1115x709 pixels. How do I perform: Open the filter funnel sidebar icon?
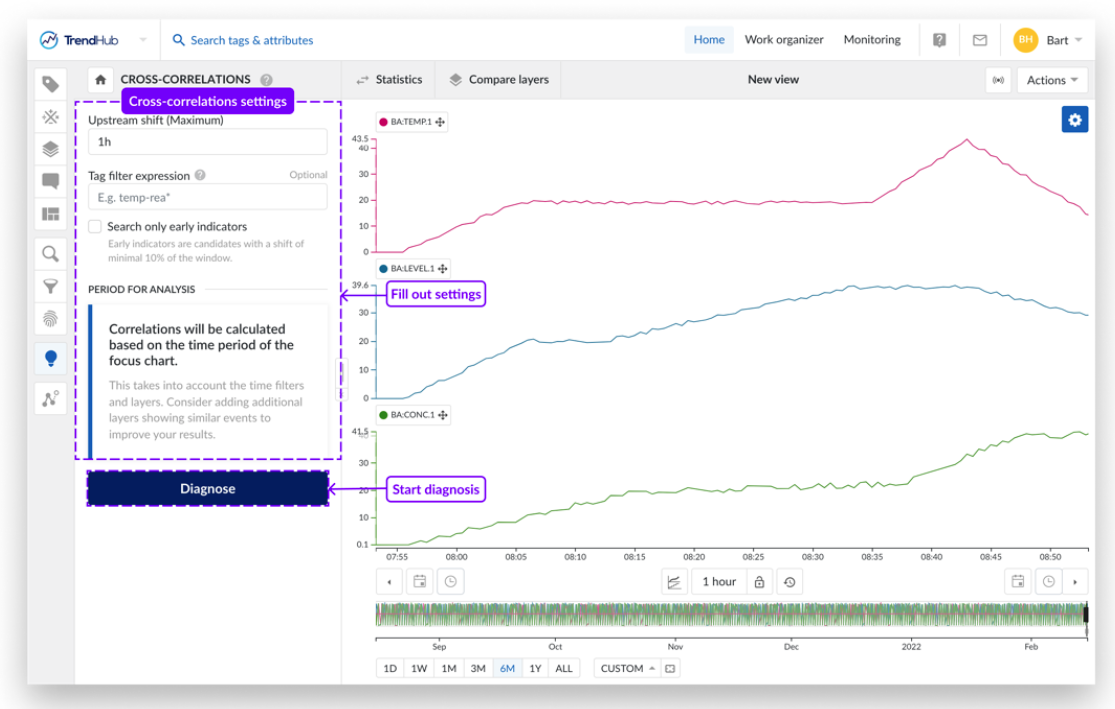click(50, 287)
